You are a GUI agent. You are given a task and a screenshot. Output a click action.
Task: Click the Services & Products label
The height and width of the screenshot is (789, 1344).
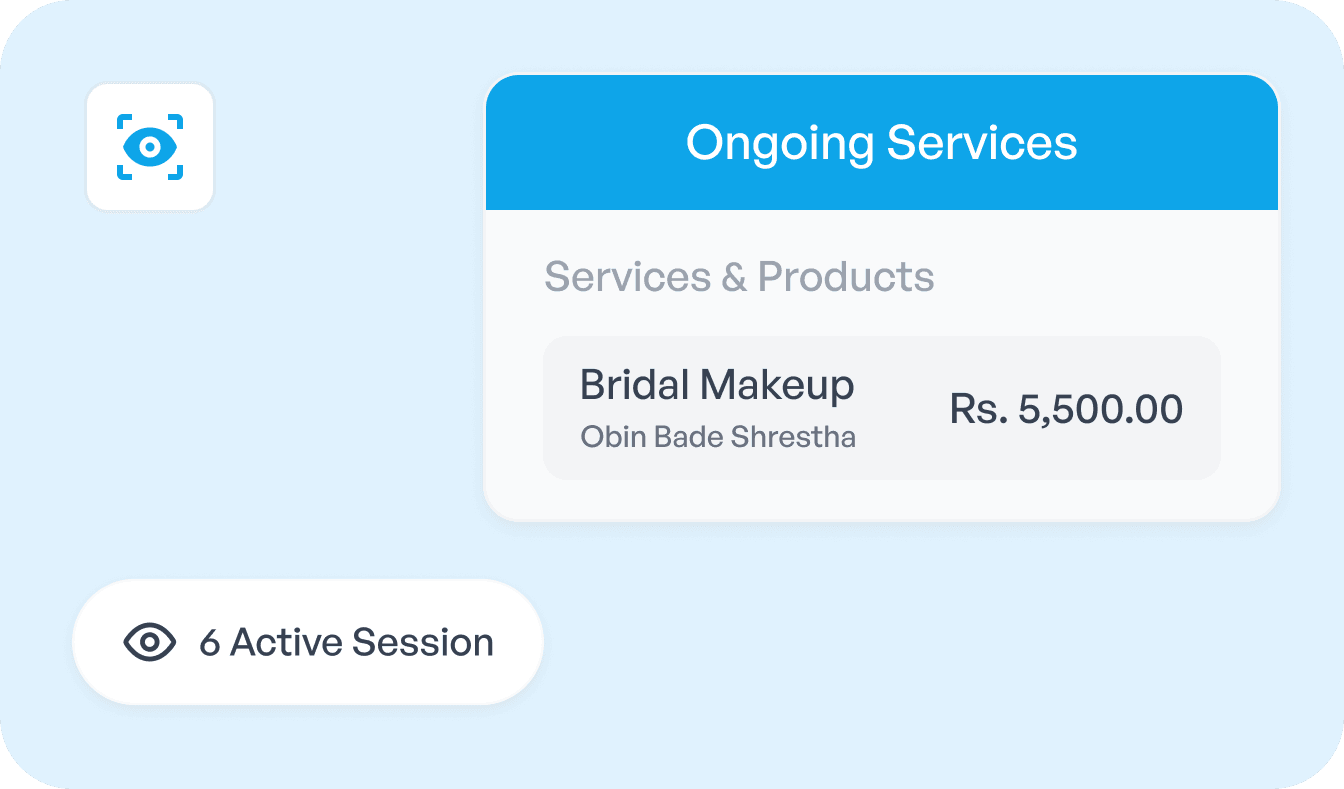[739, 277]
